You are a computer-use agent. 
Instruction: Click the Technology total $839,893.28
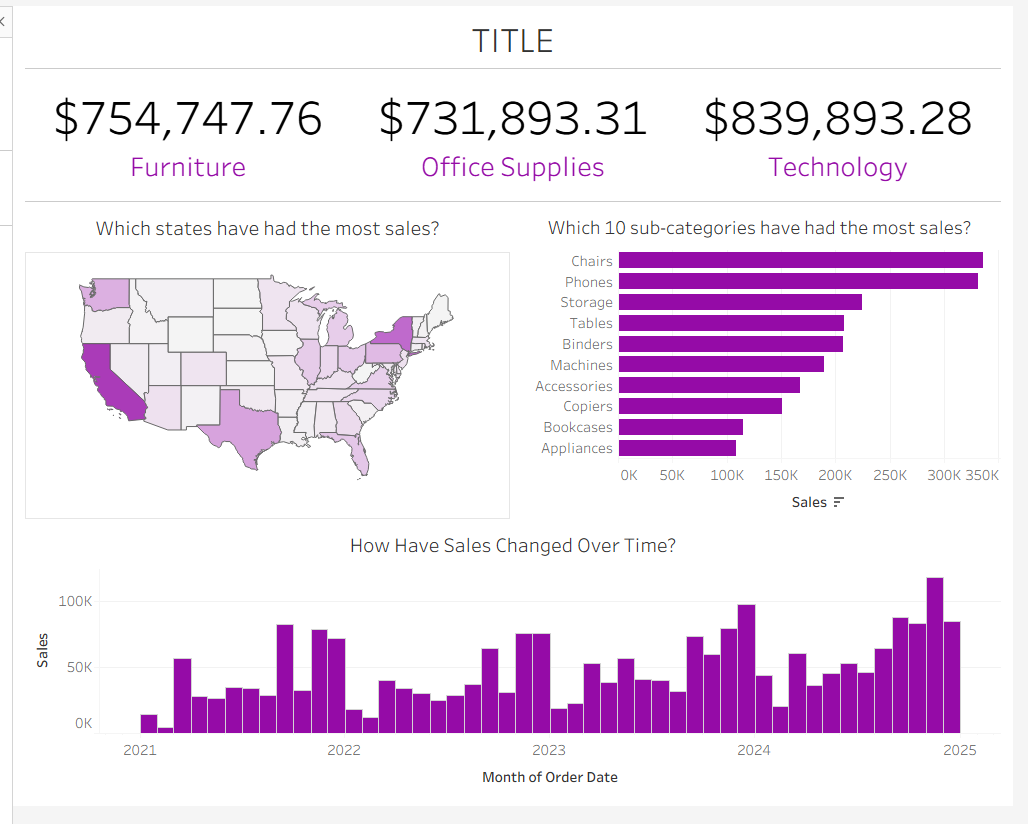point(837,119)
